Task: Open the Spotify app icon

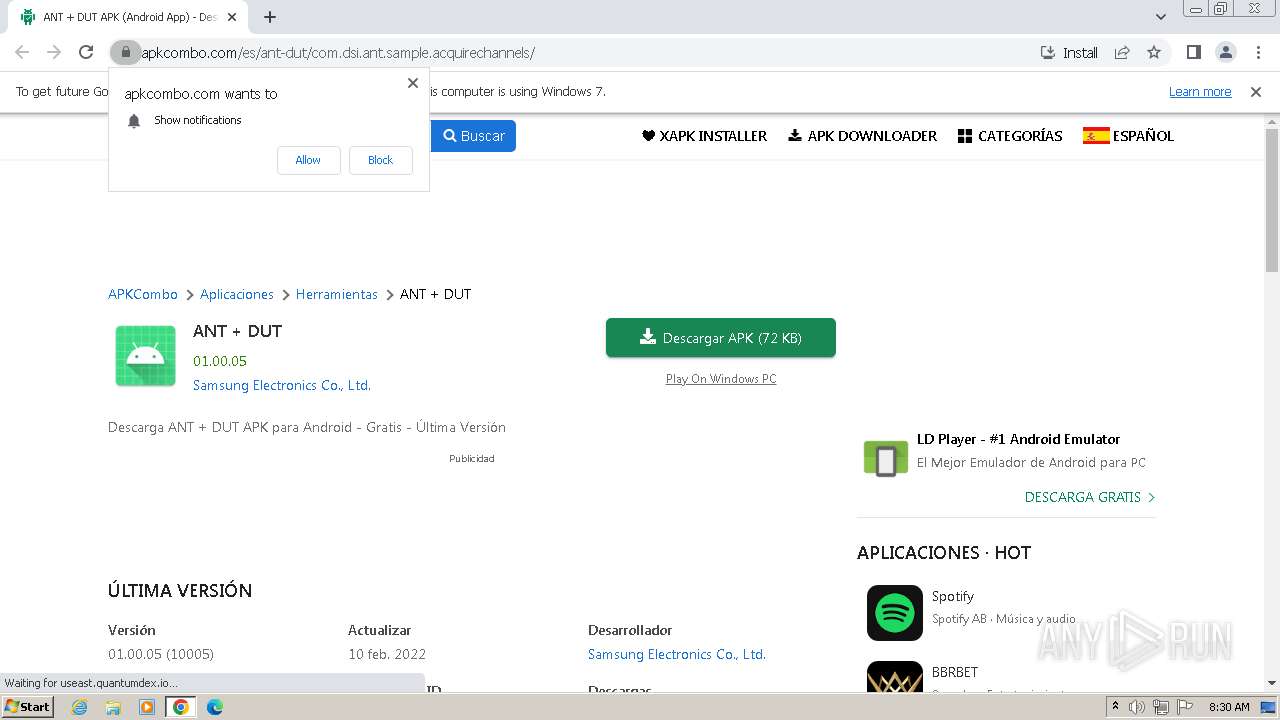Action: (895, 613)
